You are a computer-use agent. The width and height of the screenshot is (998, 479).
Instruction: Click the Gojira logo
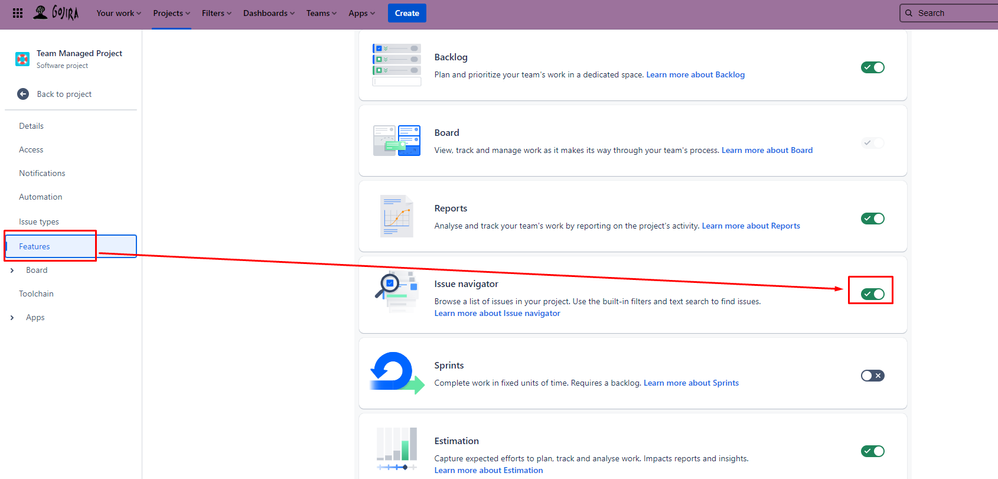pyautogui.click(x=56, y=13)
